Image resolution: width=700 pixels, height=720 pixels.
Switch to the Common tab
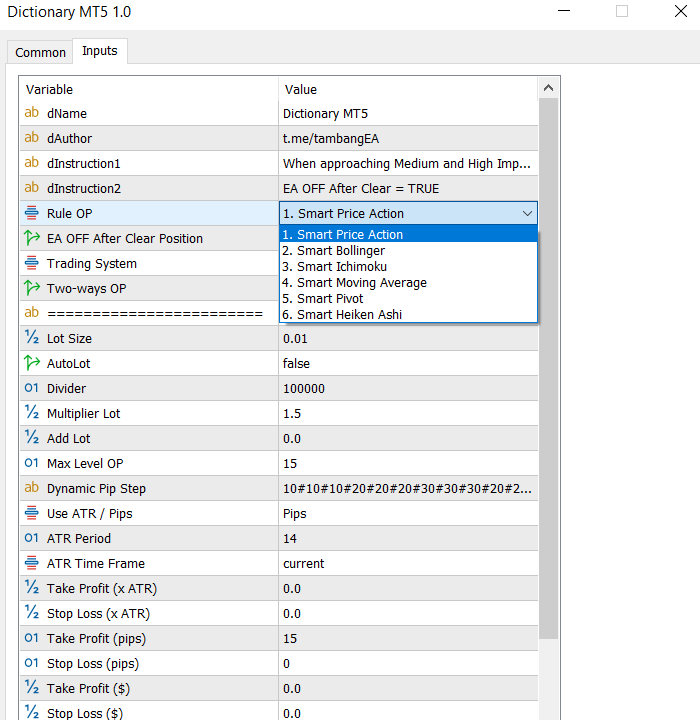pos(41,52)
